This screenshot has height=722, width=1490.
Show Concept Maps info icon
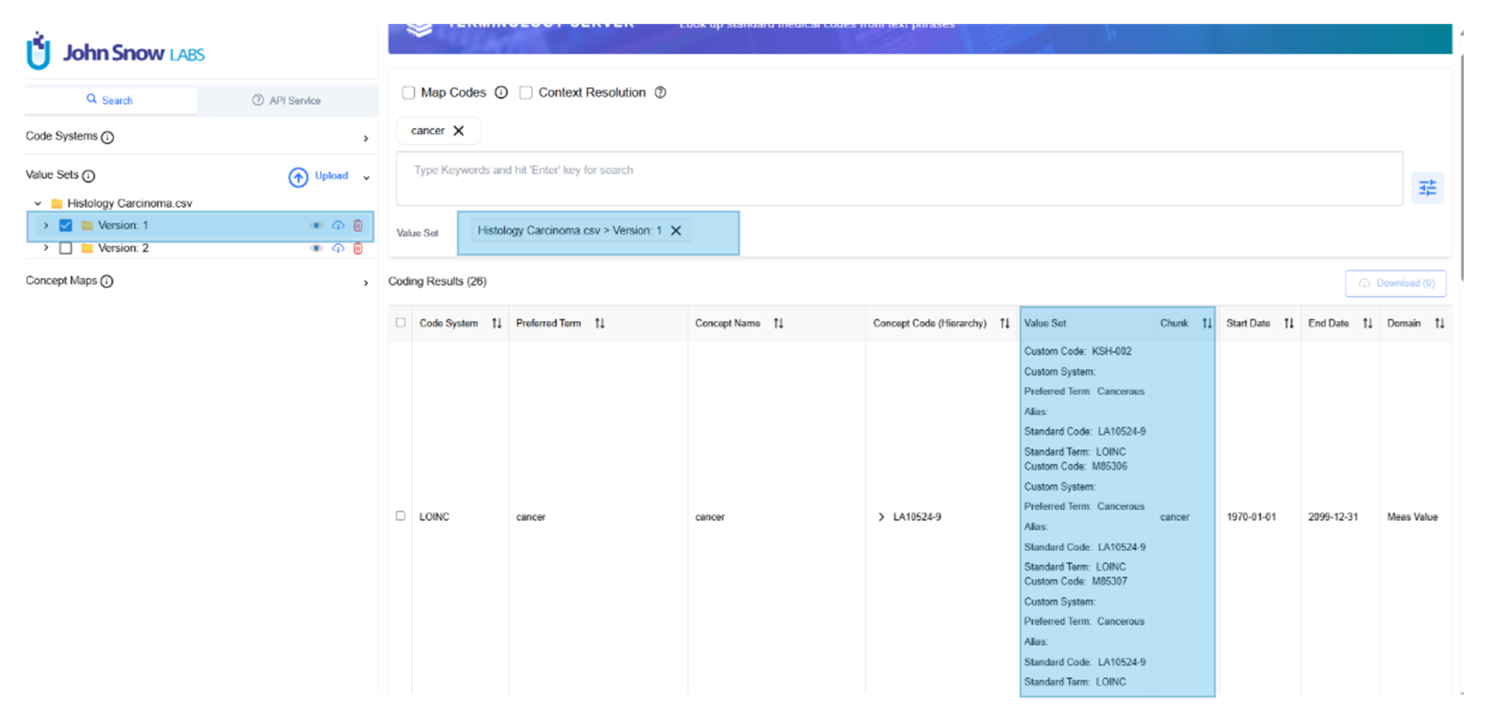(x=107, y=282)
